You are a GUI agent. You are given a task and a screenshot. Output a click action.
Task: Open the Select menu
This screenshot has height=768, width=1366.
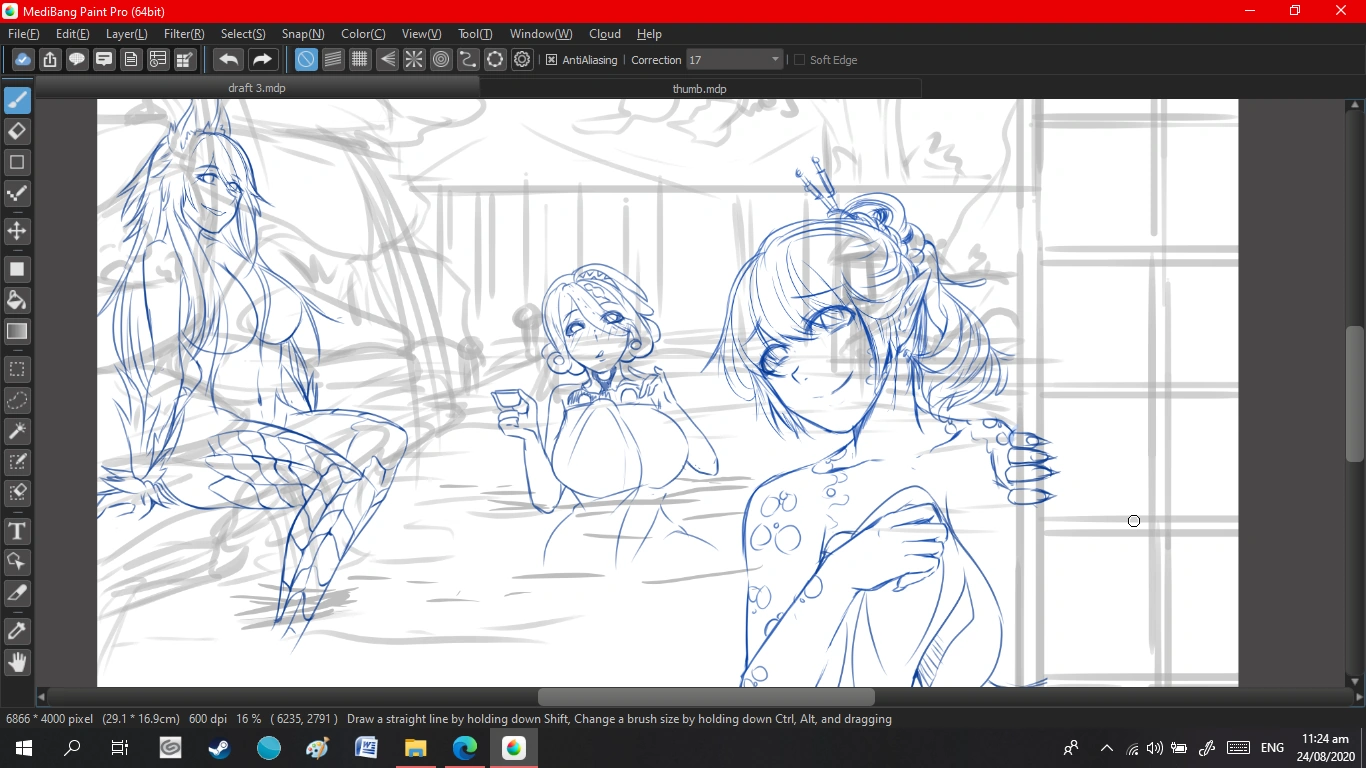tap(243, 34)
